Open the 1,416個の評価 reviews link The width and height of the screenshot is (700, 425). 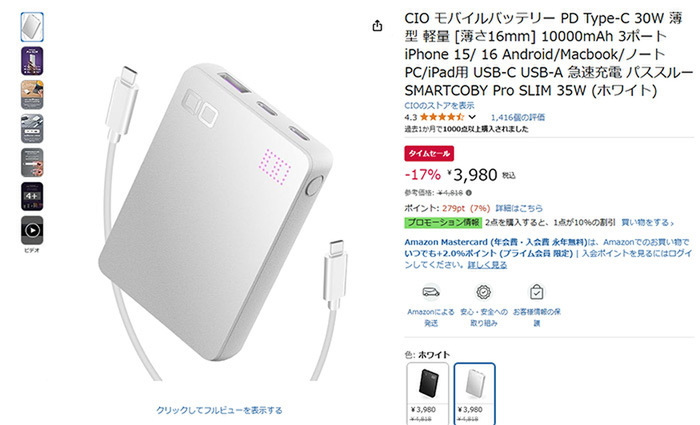coord(518,117)
